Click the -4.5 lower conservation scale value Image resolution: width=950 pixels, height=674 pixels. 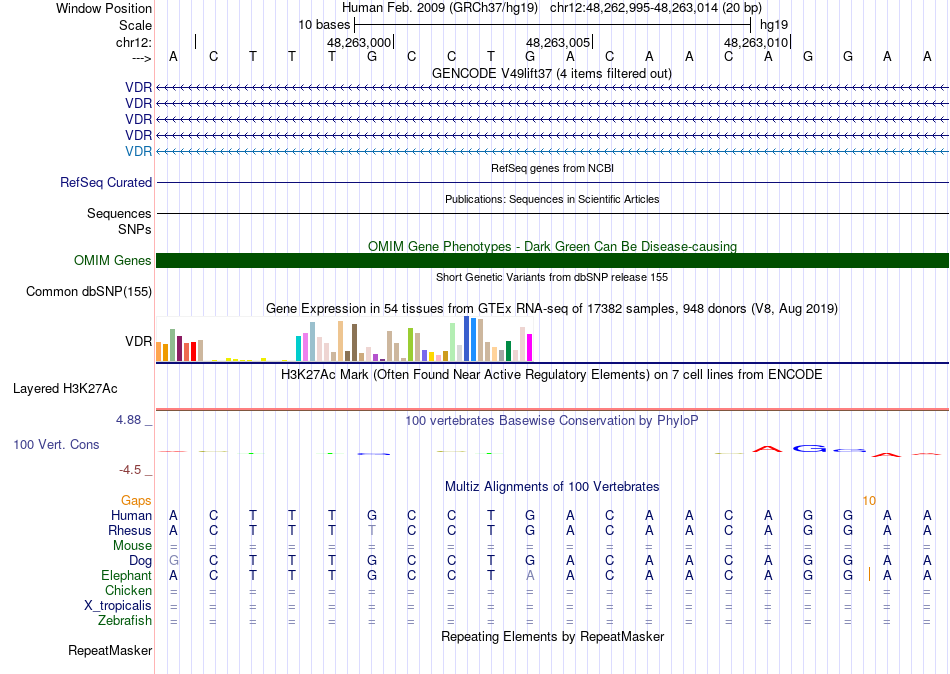tap(130, 470)
